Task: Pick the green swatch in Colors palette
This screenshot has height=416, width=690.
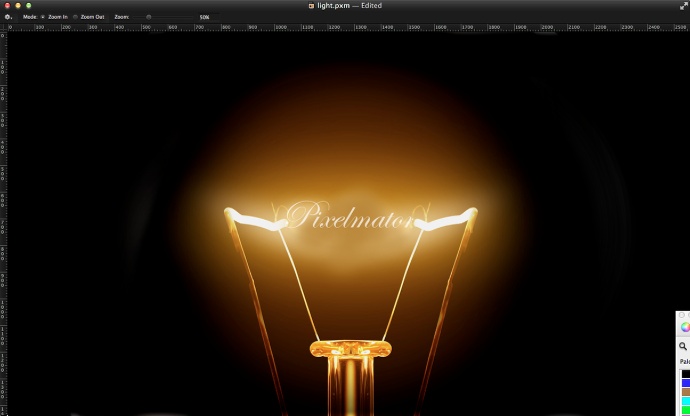Action: coord(686,411)
